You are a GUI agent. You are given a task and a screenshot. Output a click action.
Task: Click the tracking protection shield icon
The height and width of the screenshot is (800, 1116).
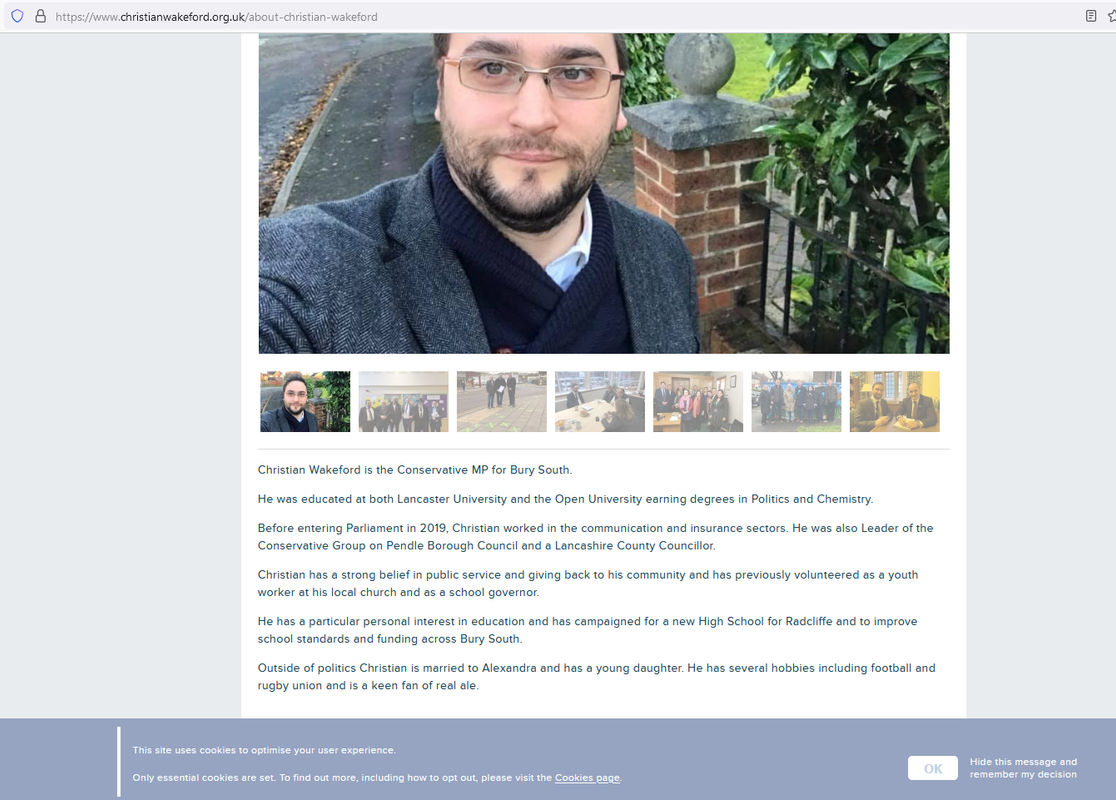(x=17, y=16)
